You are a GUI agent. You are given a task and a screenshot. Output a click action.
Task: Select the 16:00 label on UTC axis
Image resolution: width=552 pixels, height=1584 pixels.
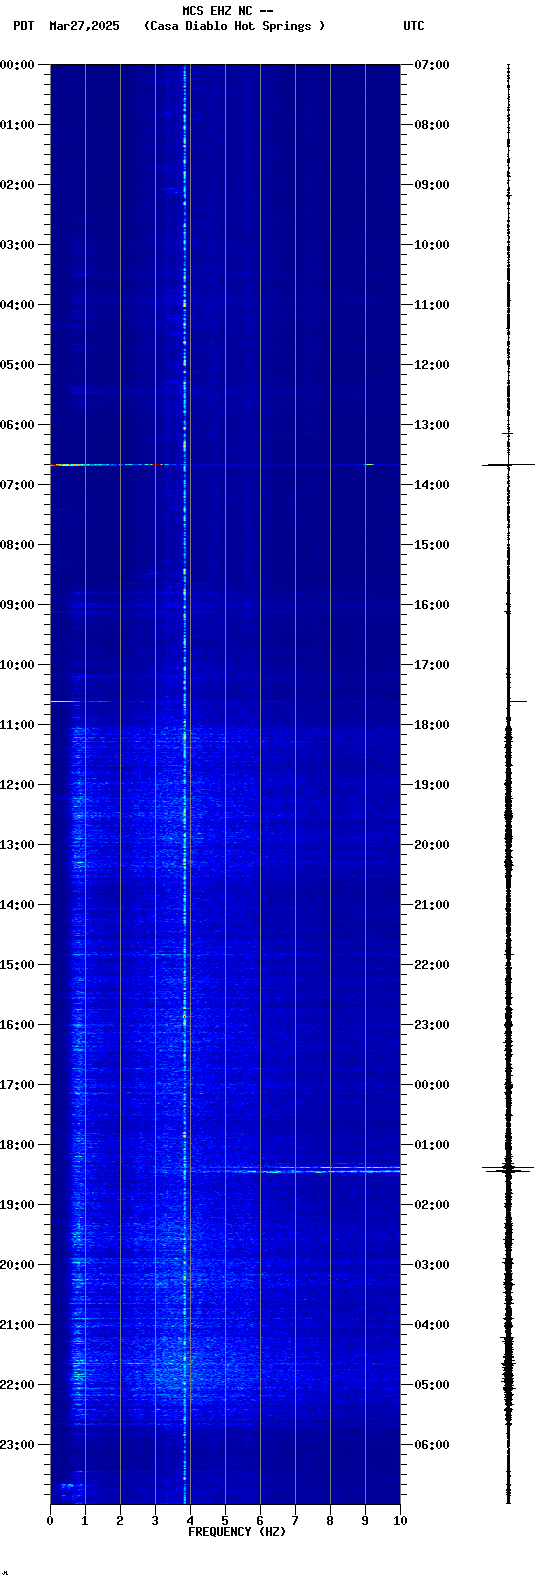tap(431, 605)
